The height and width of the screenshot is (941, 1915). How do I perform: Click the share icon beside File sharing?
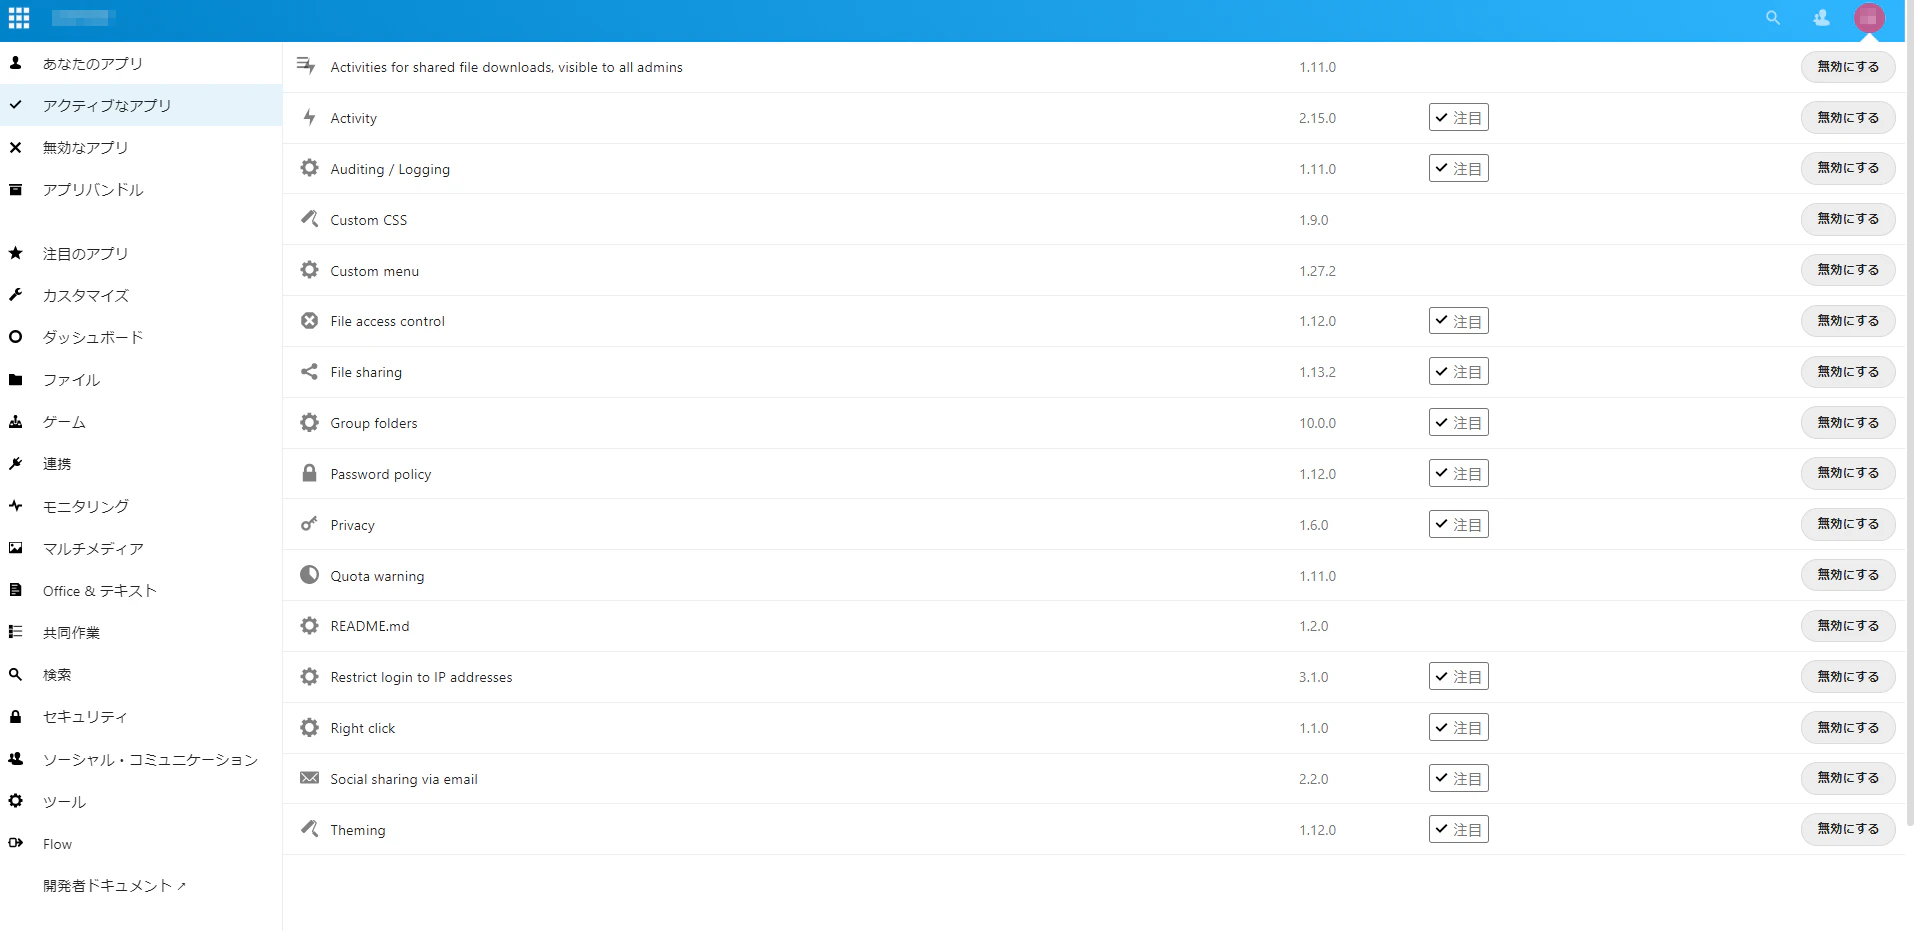(x=310, y=371)
